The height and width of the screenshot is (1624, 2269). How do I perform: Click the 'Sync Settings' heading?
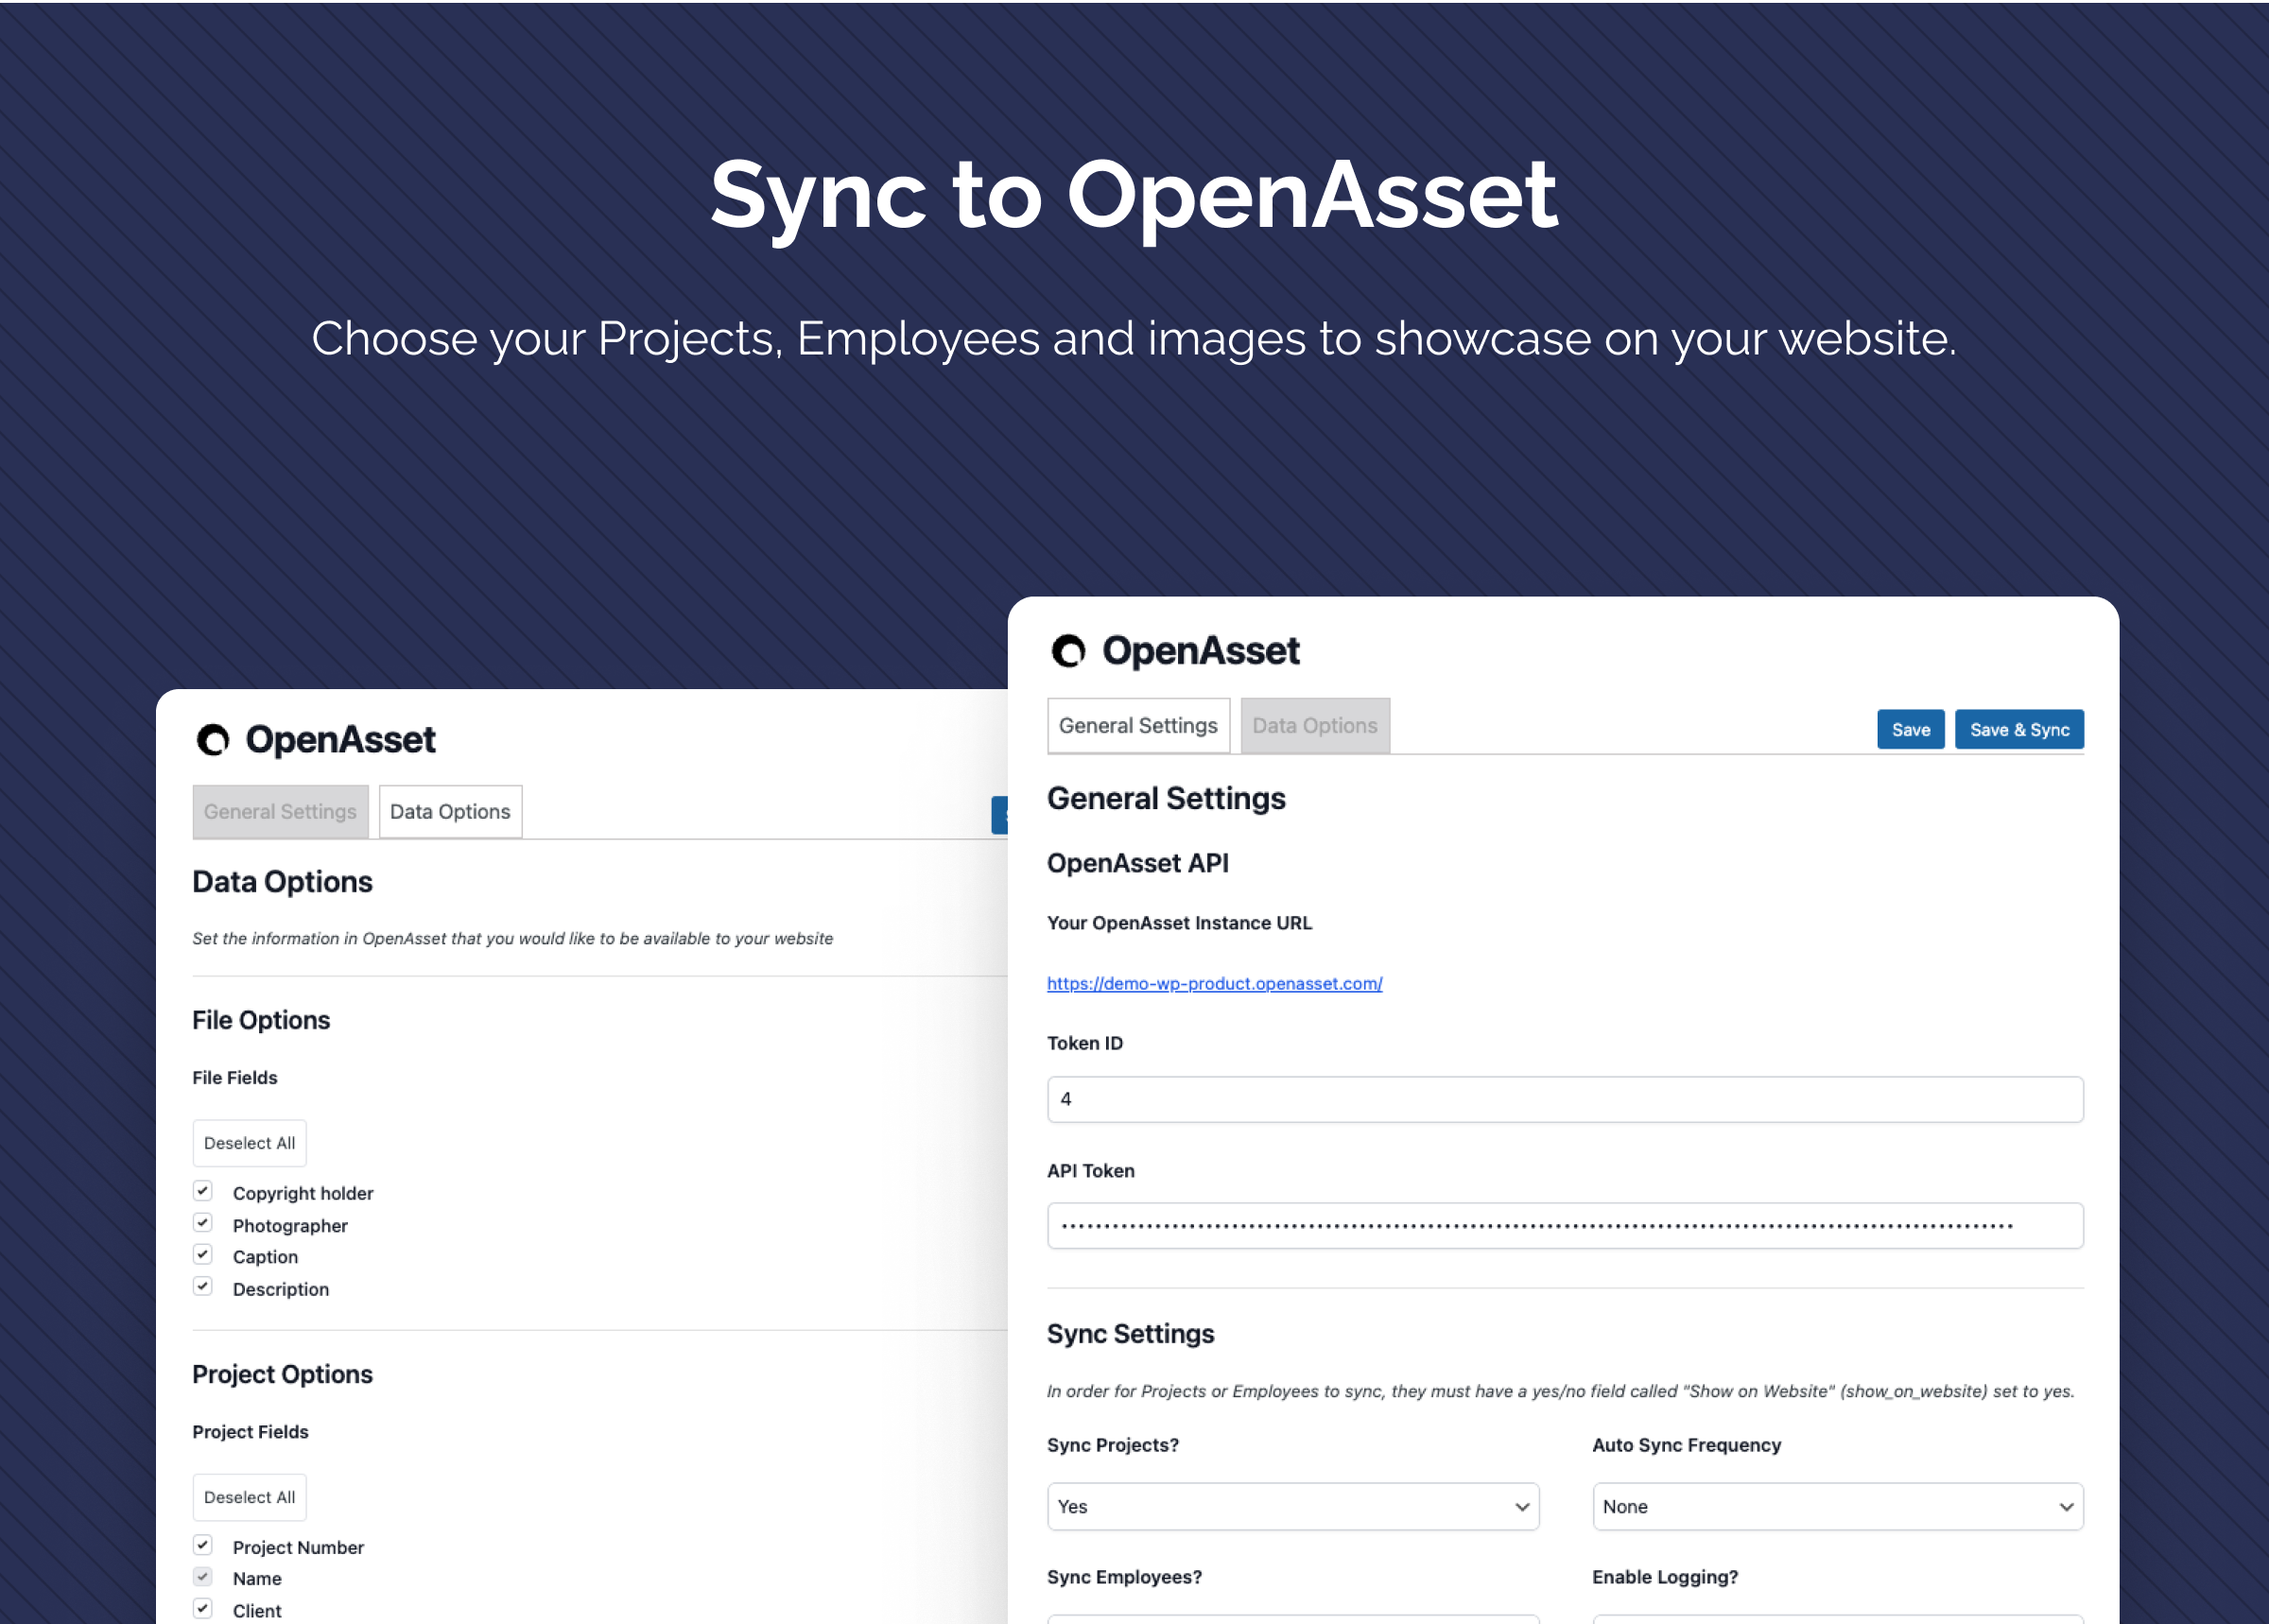pos(1131,1334)
